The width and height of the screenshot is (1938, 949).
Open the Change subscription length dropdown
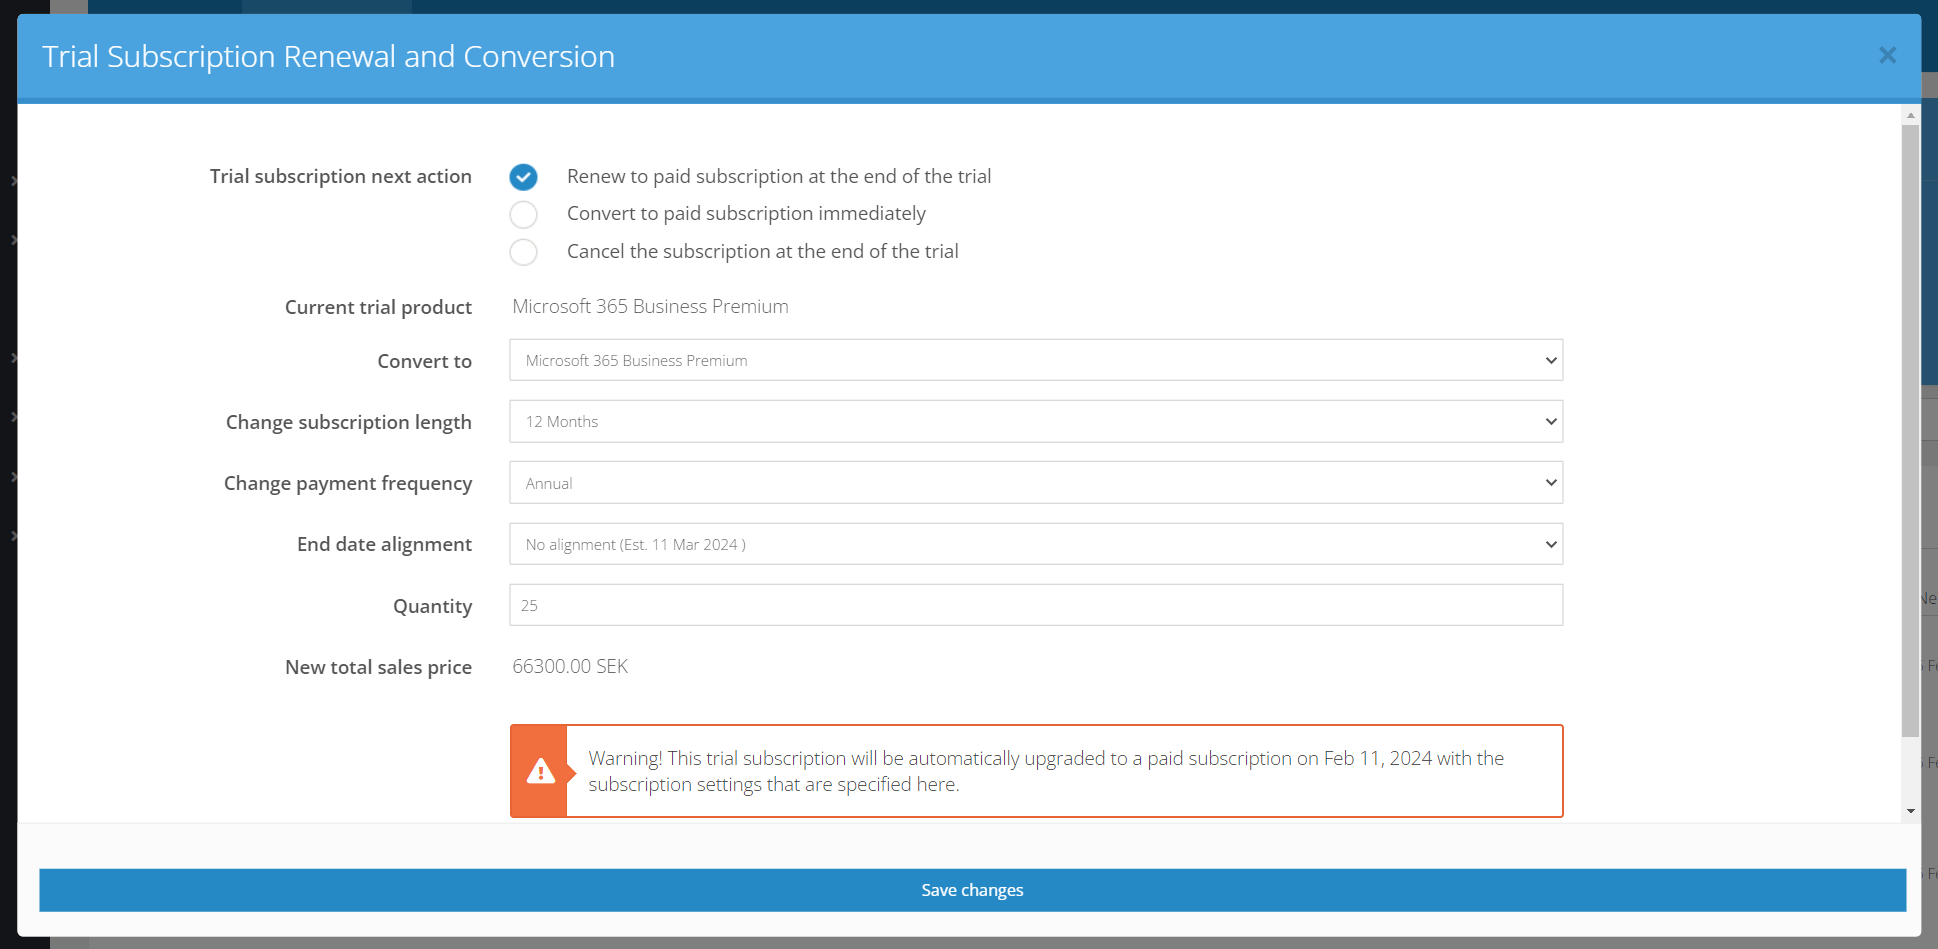(1036, 422)
